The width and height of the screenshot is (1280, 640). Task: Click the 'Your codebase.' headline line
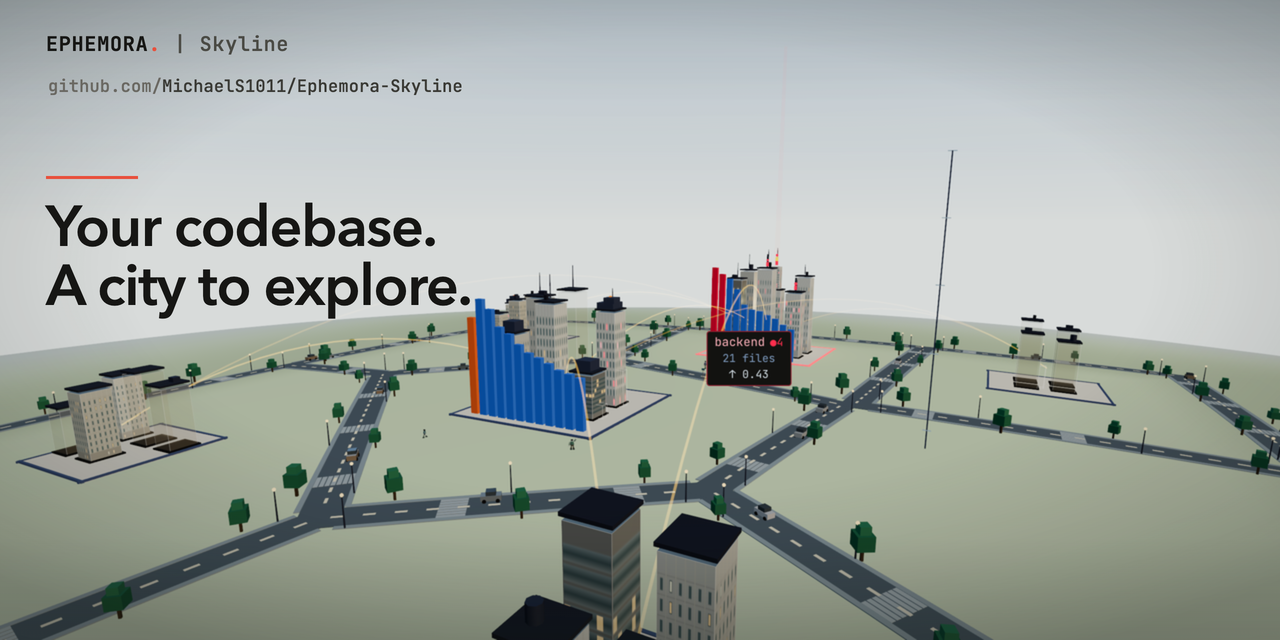click(x=241, y=226)
